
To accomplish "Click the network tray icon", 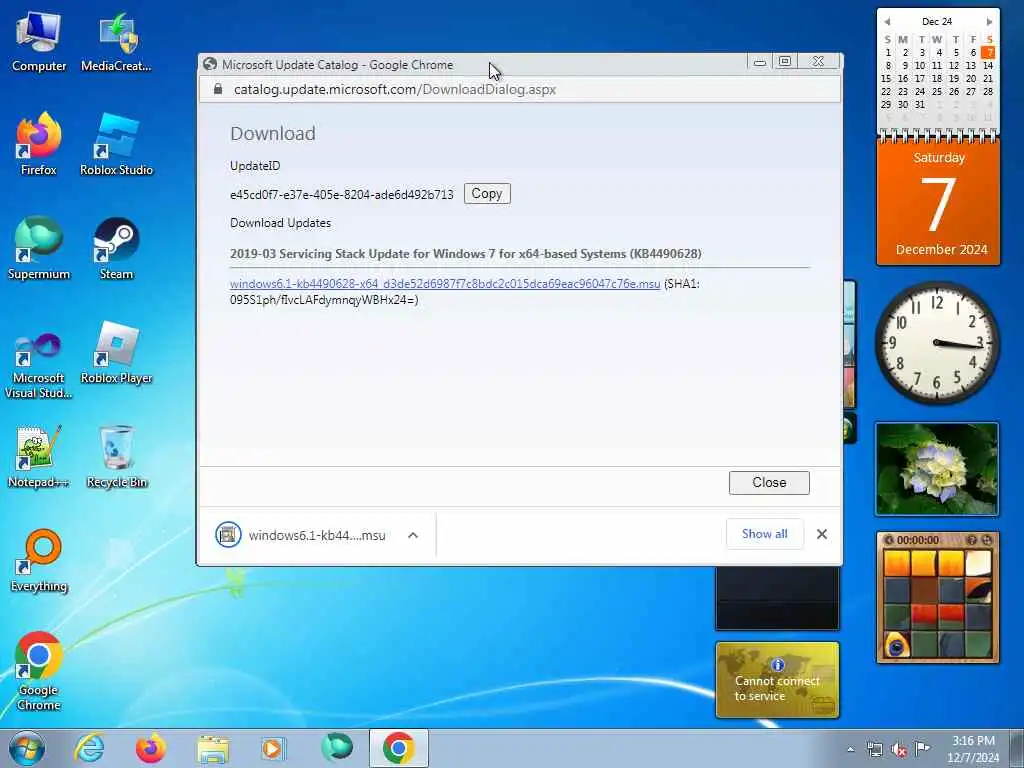I will [x=874, y=750].
